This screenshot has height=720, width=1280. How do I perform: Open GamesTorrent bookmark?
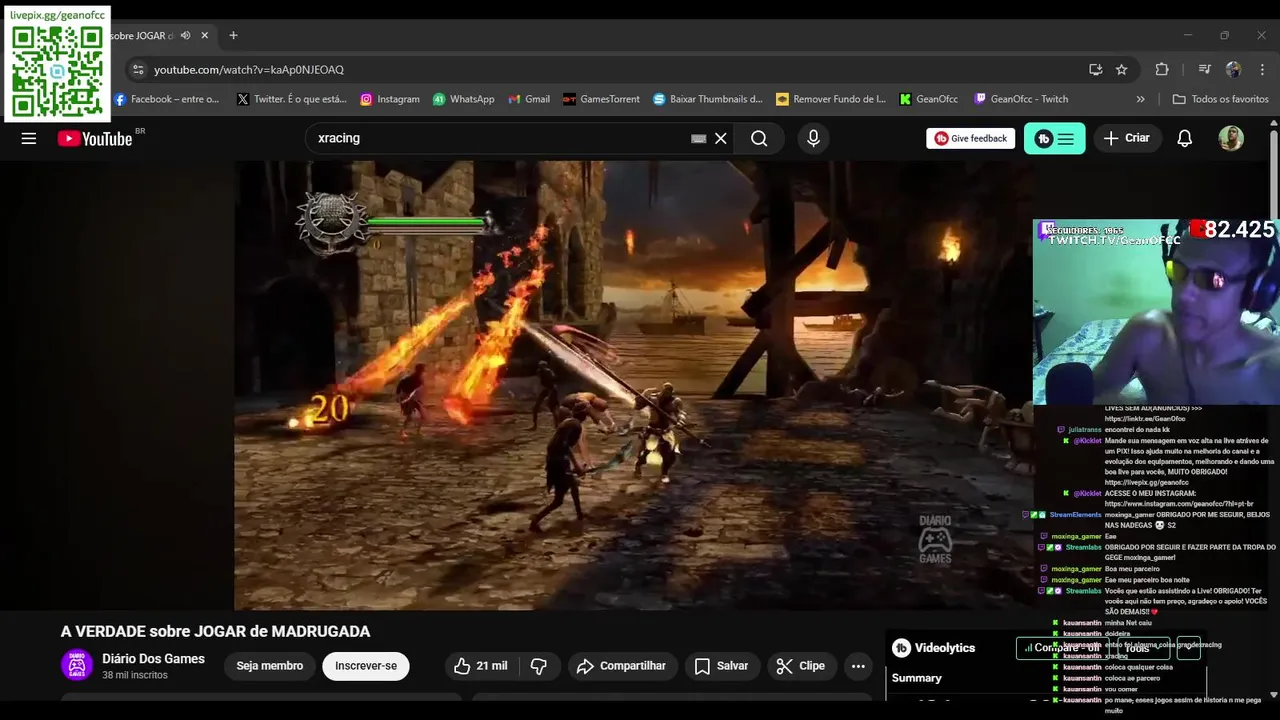(x=601, y=99)
